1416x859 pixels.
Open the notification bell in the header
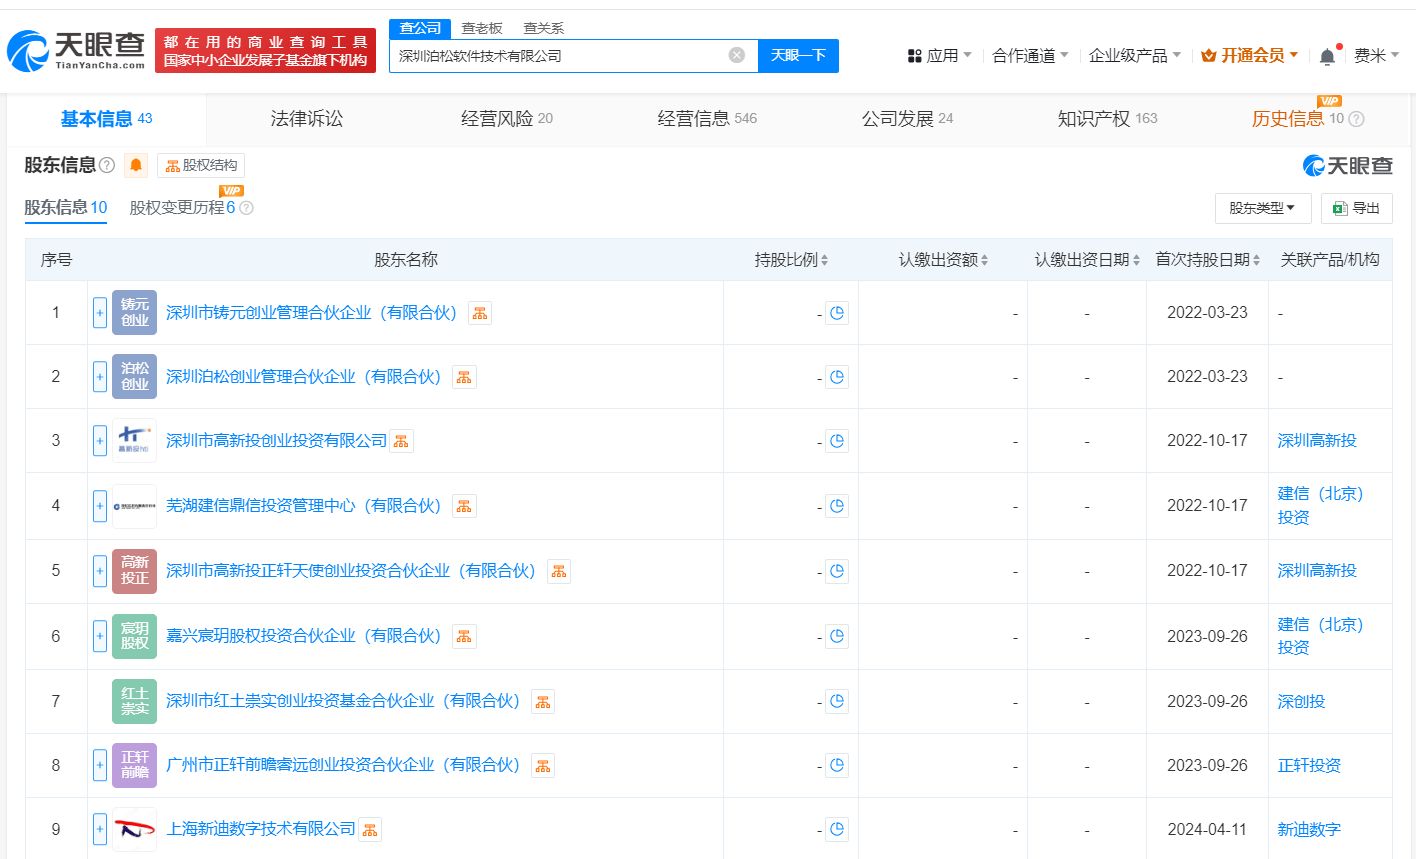coord(1327,56)
